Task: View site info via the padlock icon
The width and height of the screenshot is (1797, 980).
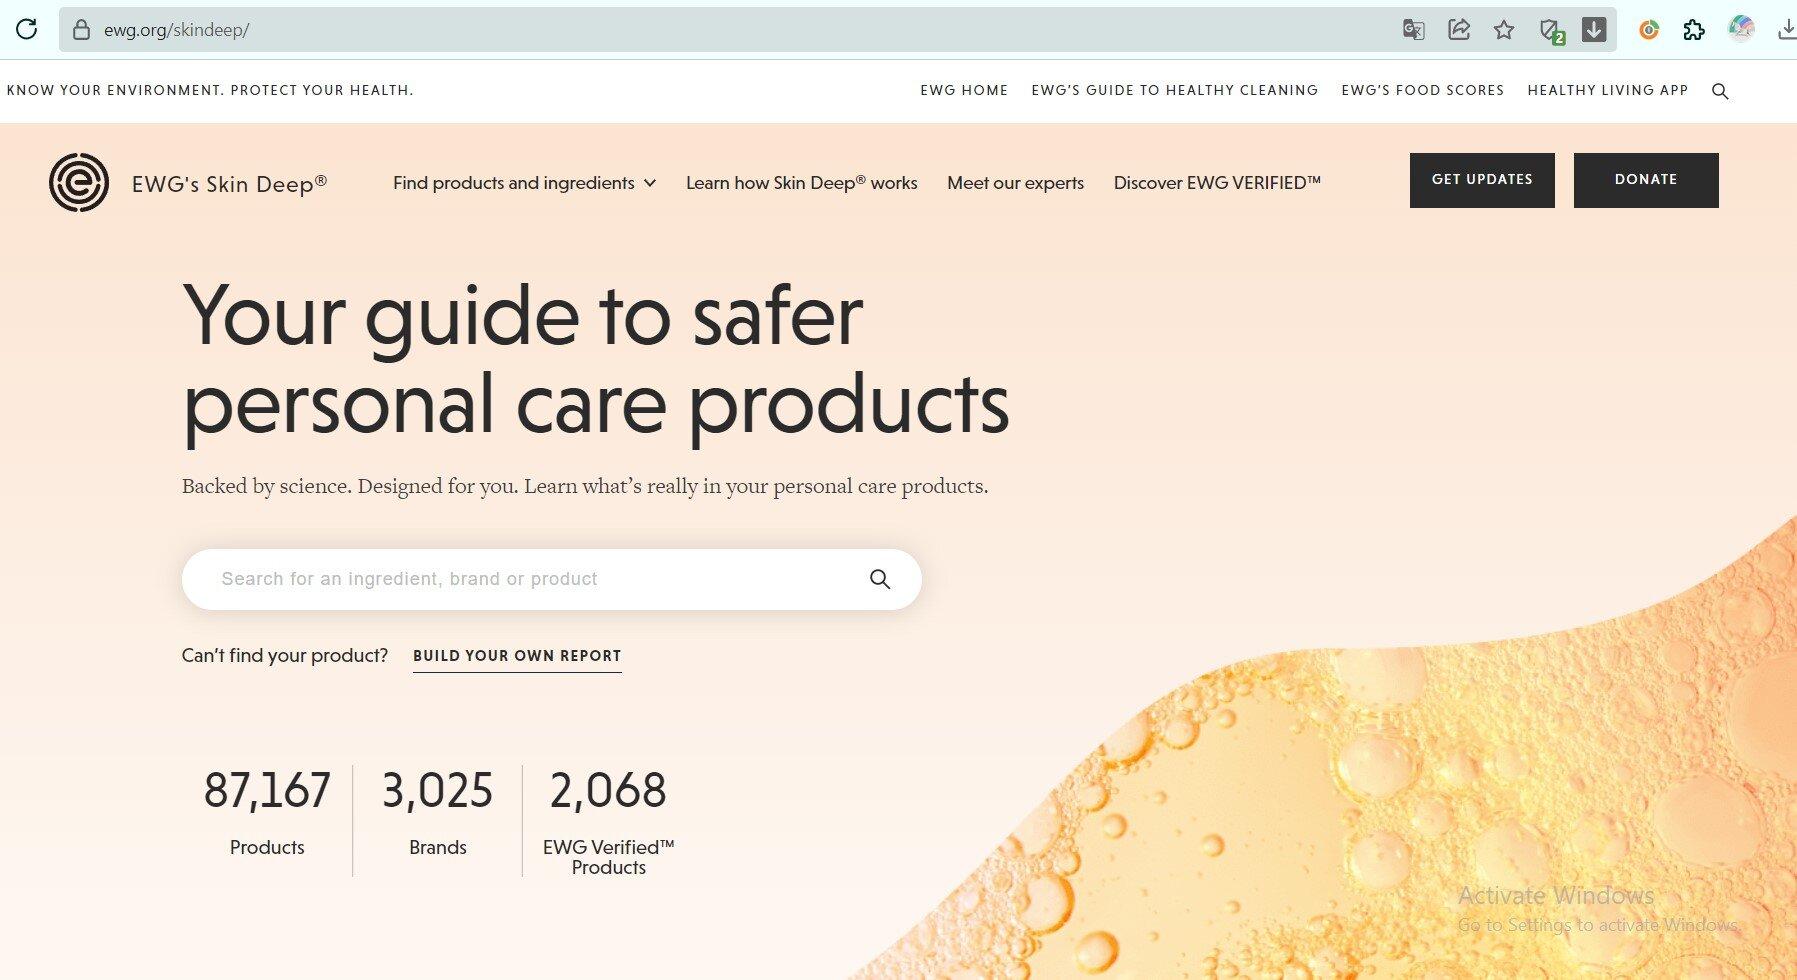Action: (82, 30)
